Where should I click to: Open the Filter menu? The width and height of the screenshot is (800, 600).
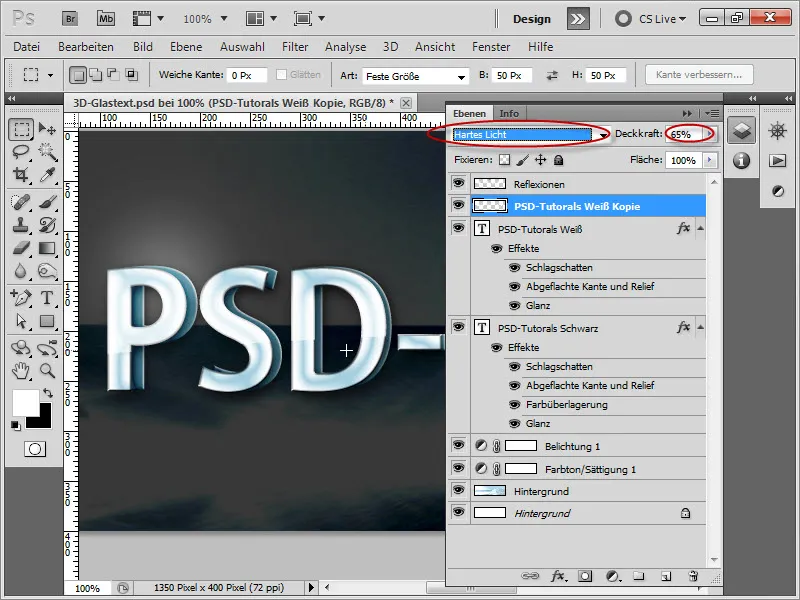click(295, 47)
